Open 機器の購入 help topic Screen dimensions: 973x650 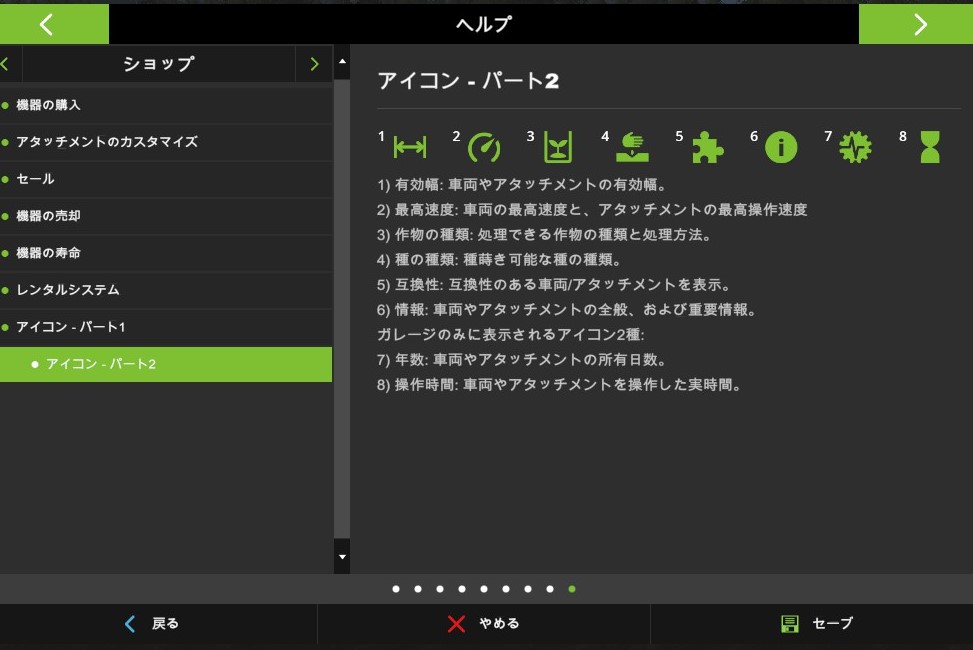pos(166,105)
